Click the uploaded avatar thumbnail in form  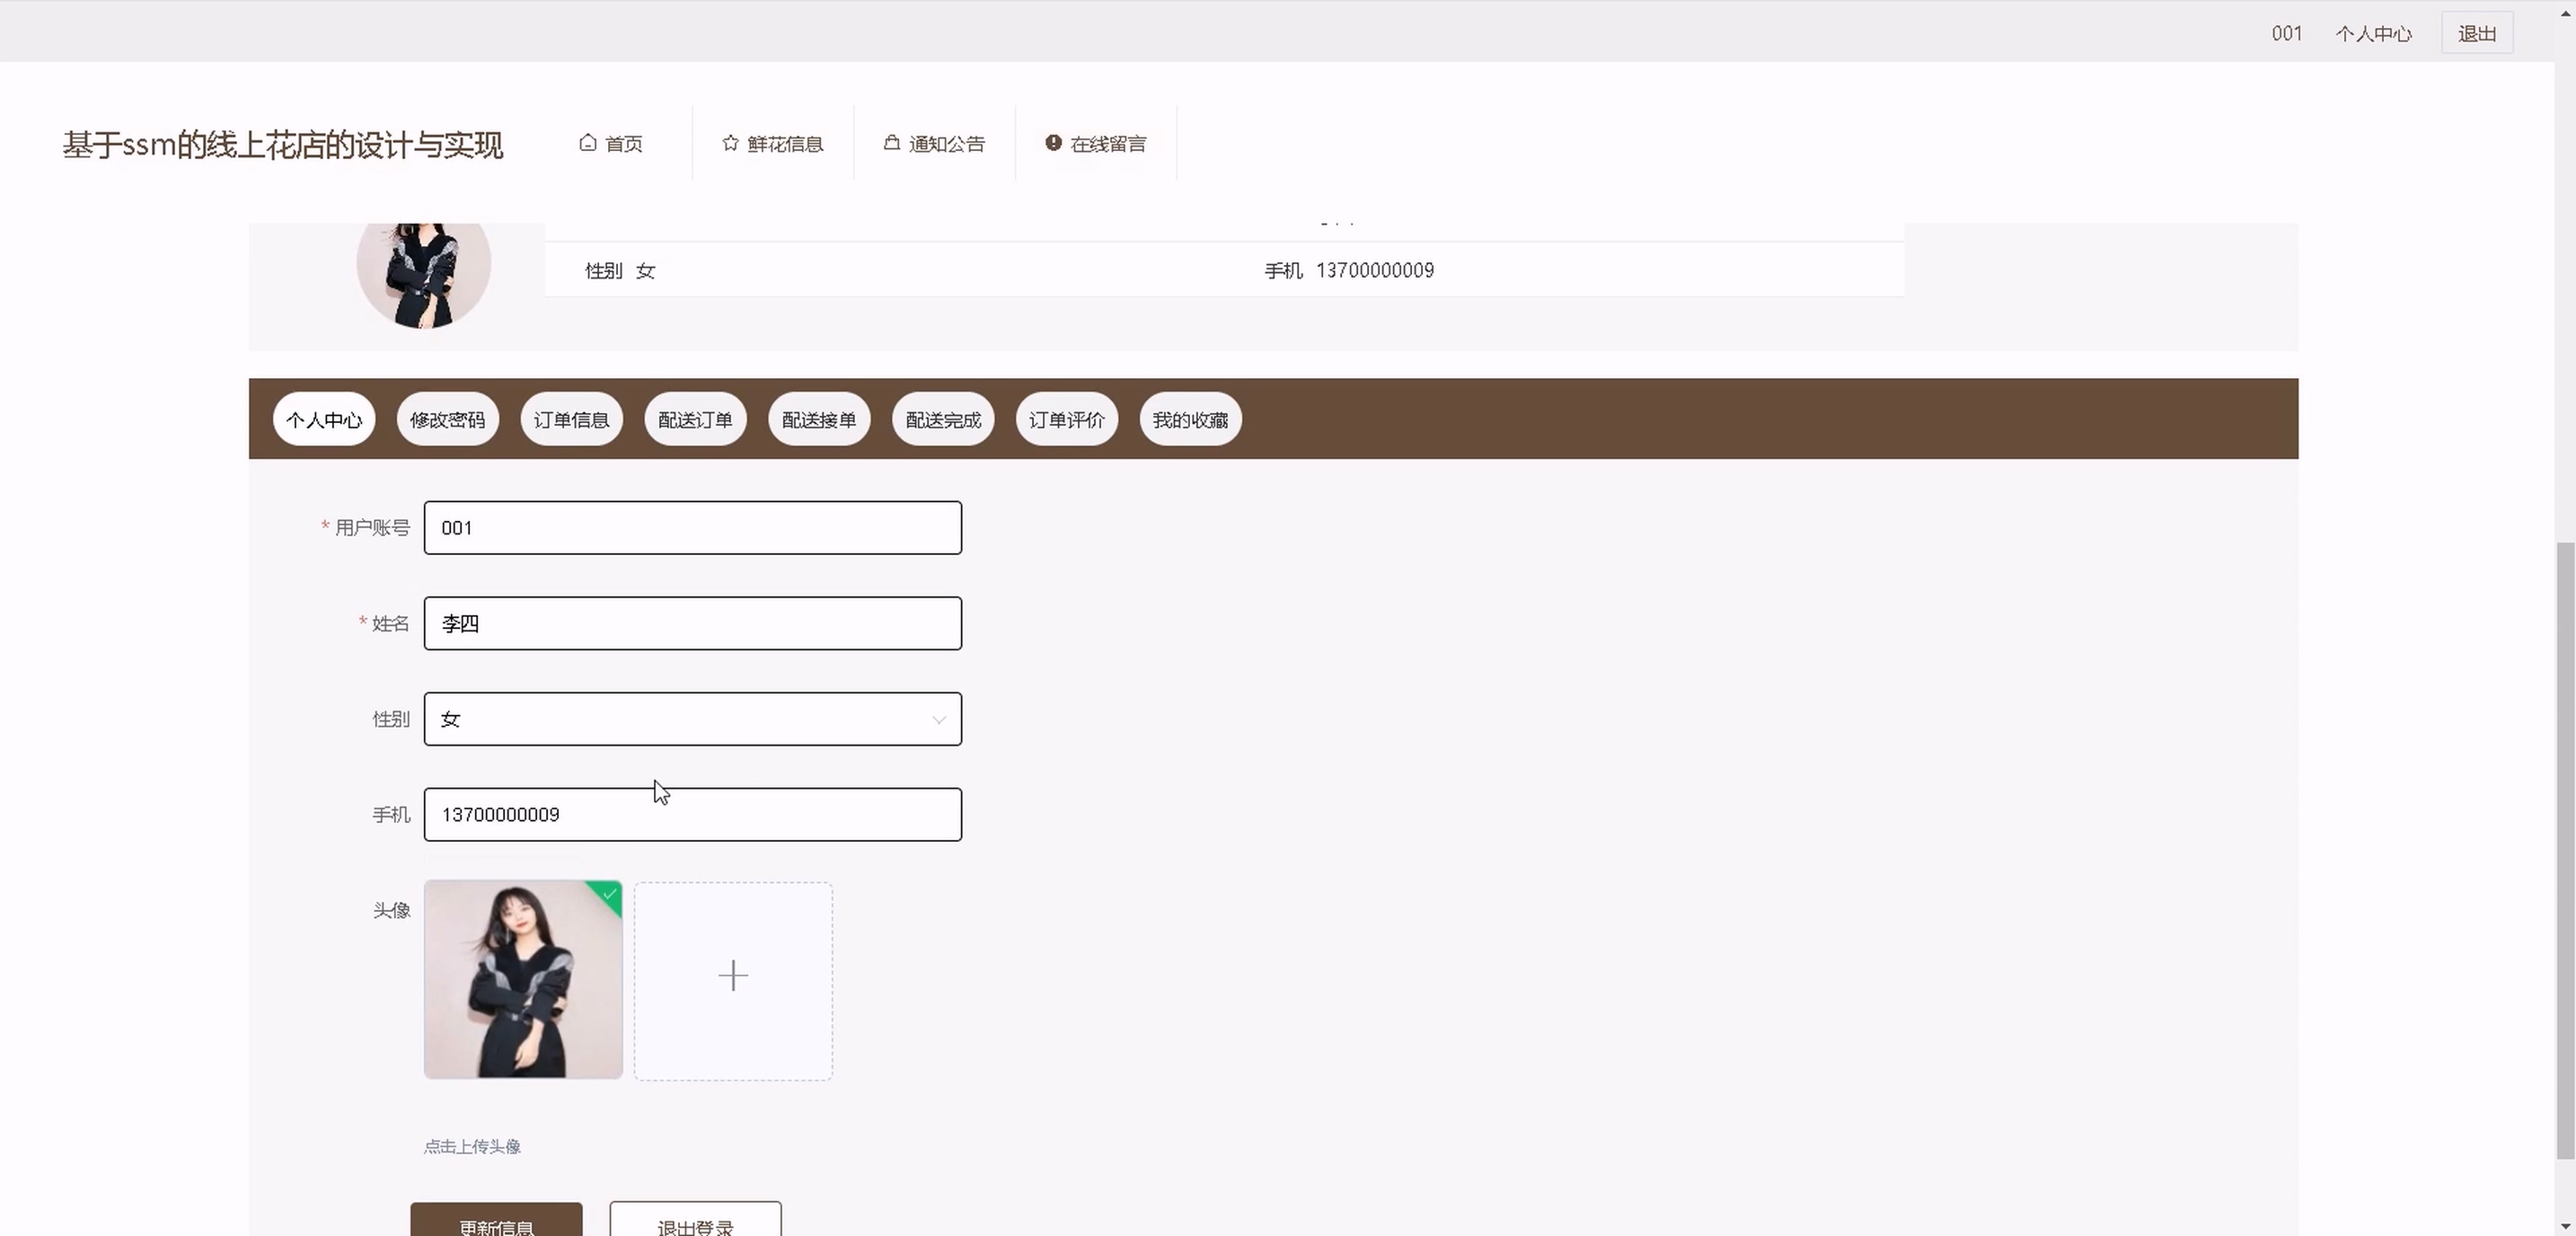coord(523,980)
